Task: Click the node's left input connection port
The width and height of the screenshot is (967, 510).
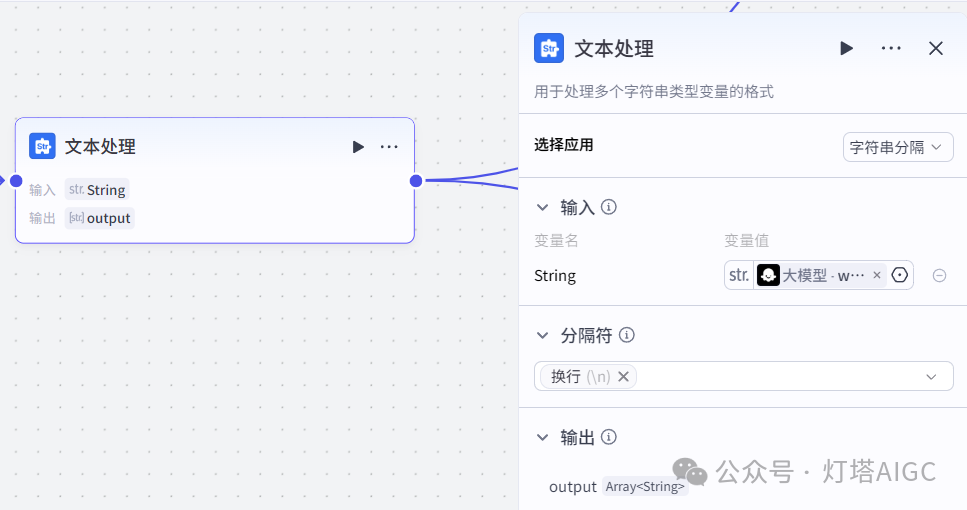Action: click(x=16, y=181)
